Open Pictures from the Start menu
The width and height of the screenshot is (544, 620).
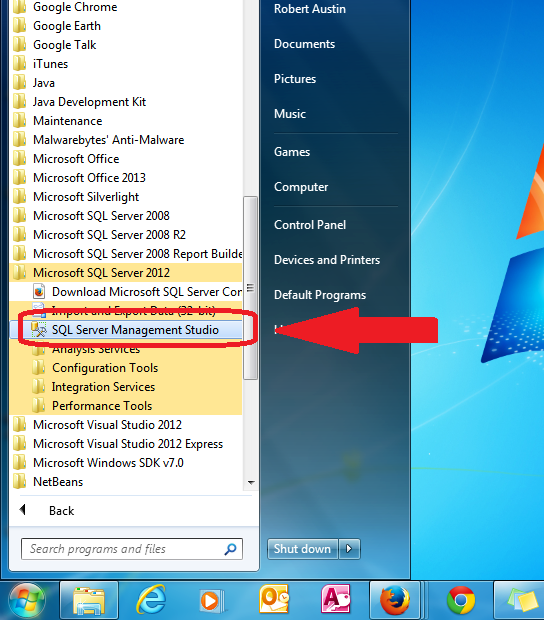(295, 79)
